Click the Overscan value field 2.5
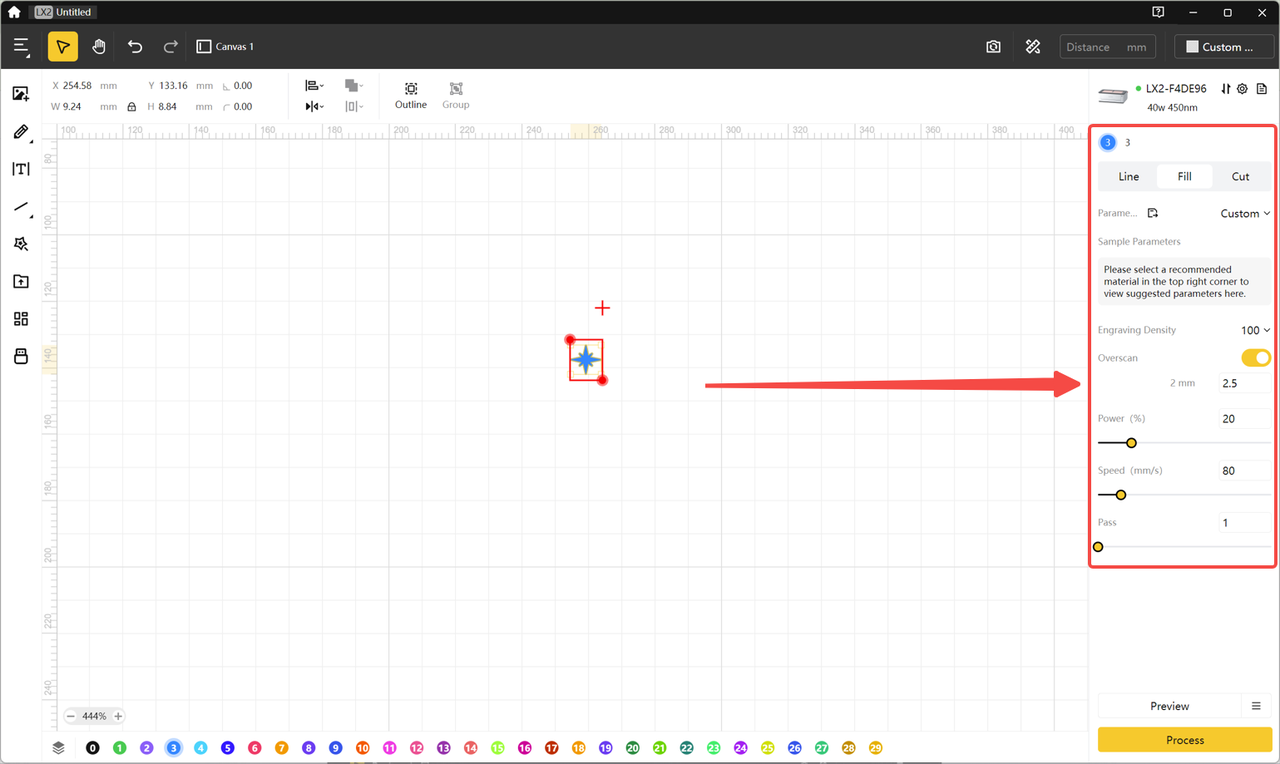 (x=1245, y=383)
